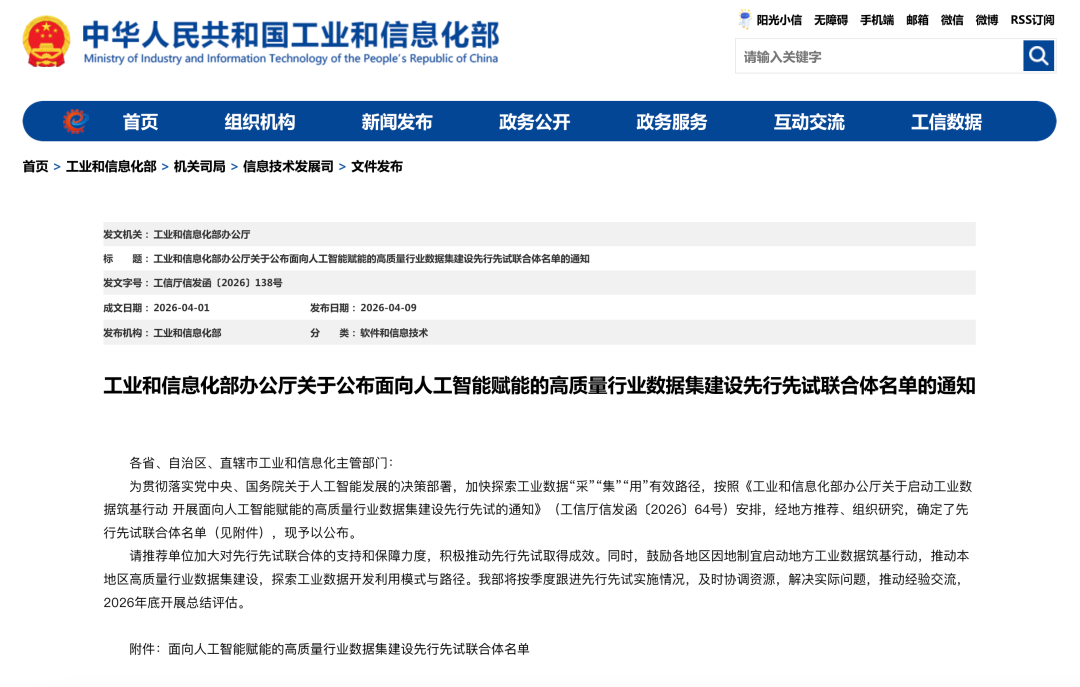
Task: Open the 首页 navigation menu item
Action: point(140,122)
